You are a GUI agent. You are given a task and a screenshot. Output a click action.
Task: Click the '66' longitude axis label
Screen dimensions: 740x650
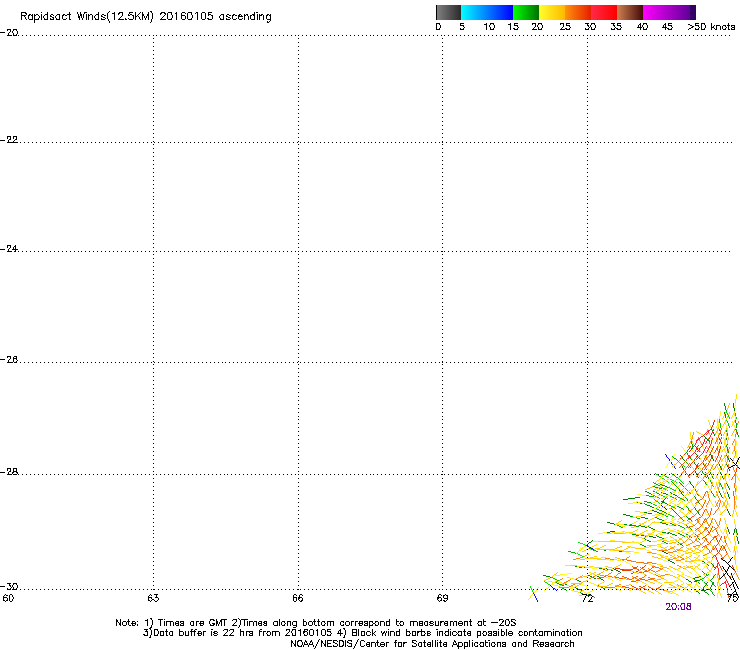[298, 598]
